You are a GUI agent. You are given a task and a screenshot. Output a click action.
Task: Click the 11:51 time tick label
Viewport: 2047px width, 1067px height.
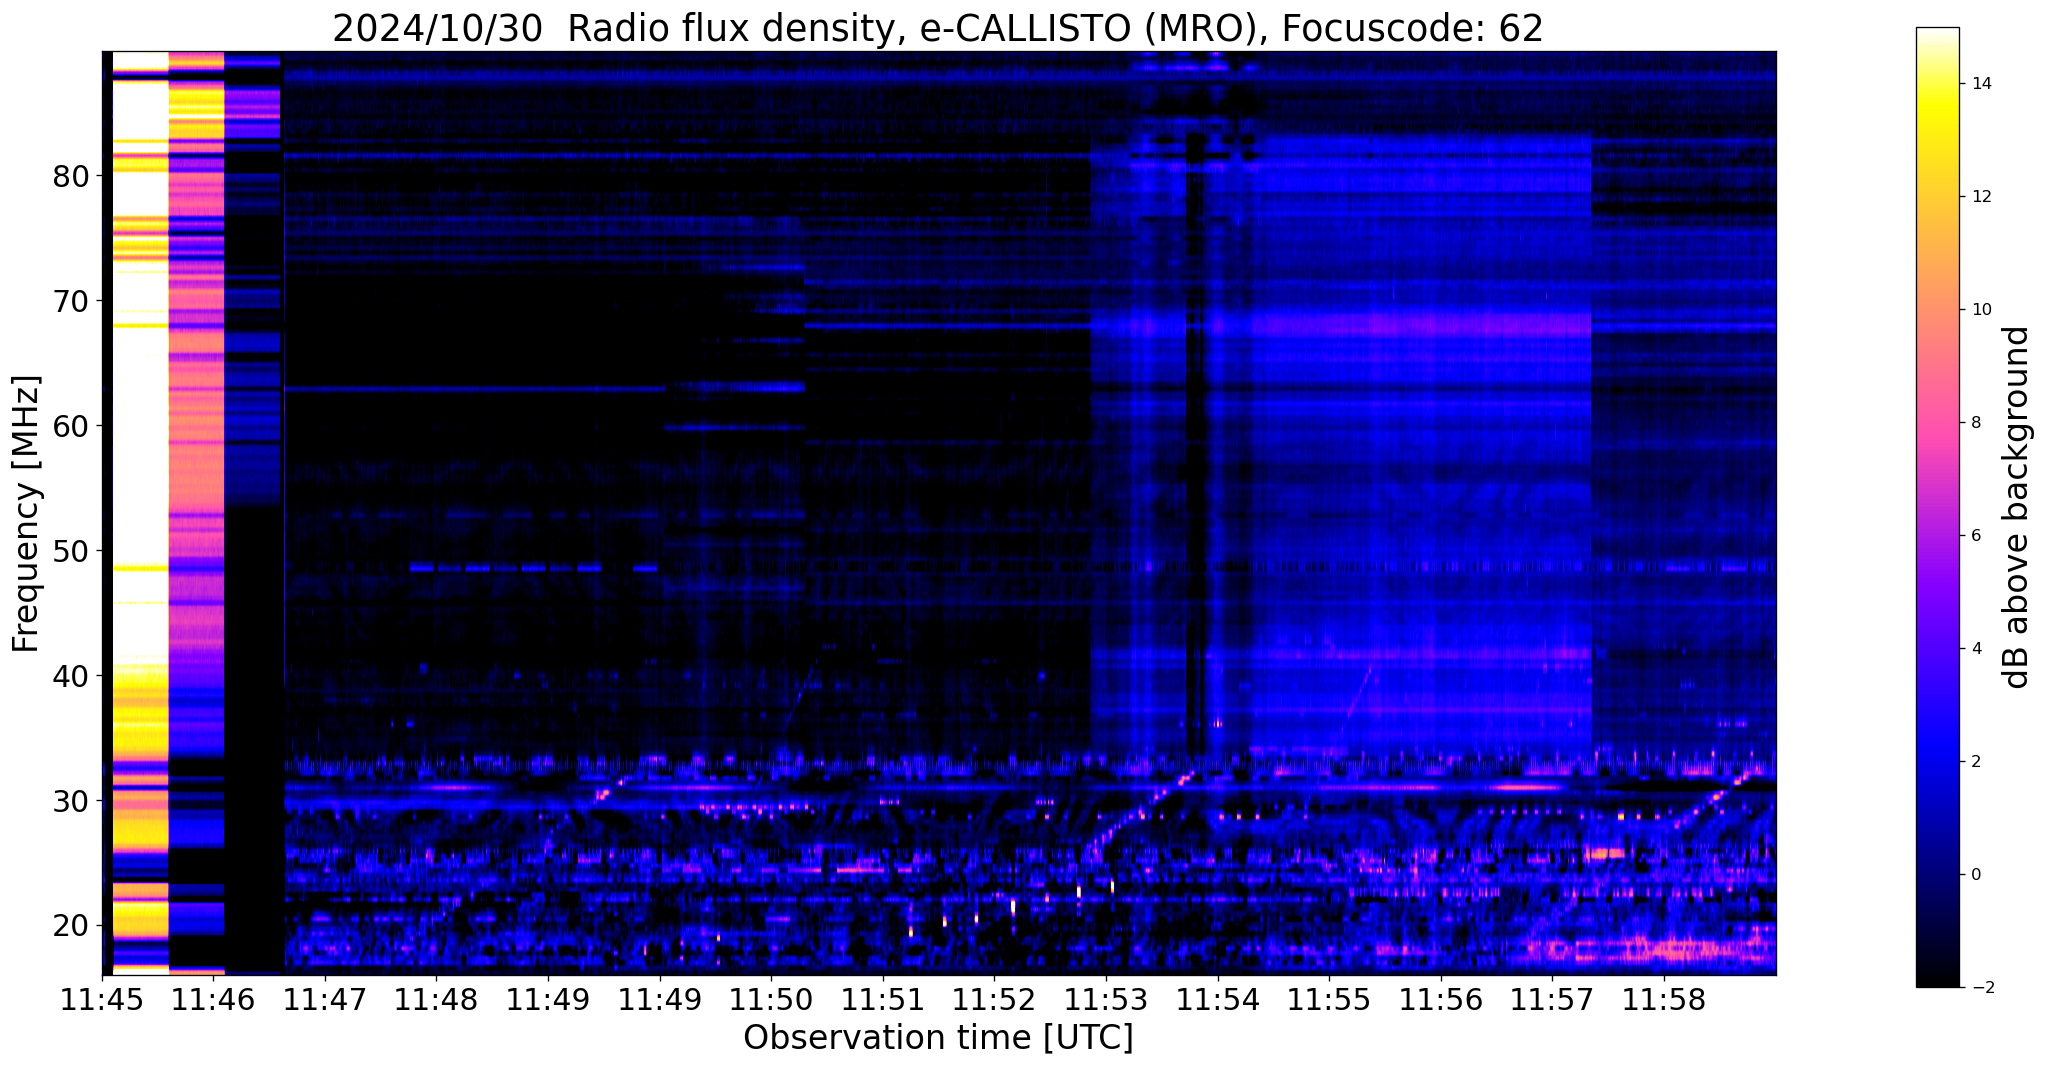click(x=882, y=1000)
